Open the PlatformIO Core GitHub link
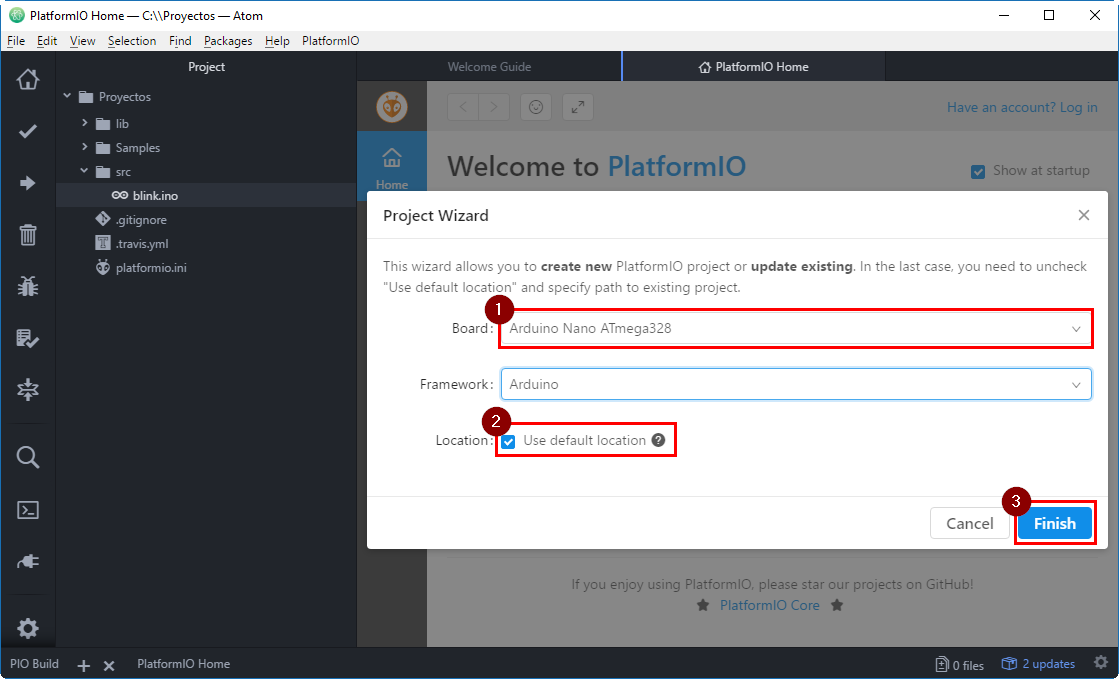Image resolution: width=1119 pixels, height=679 pixels. [769, 605]
